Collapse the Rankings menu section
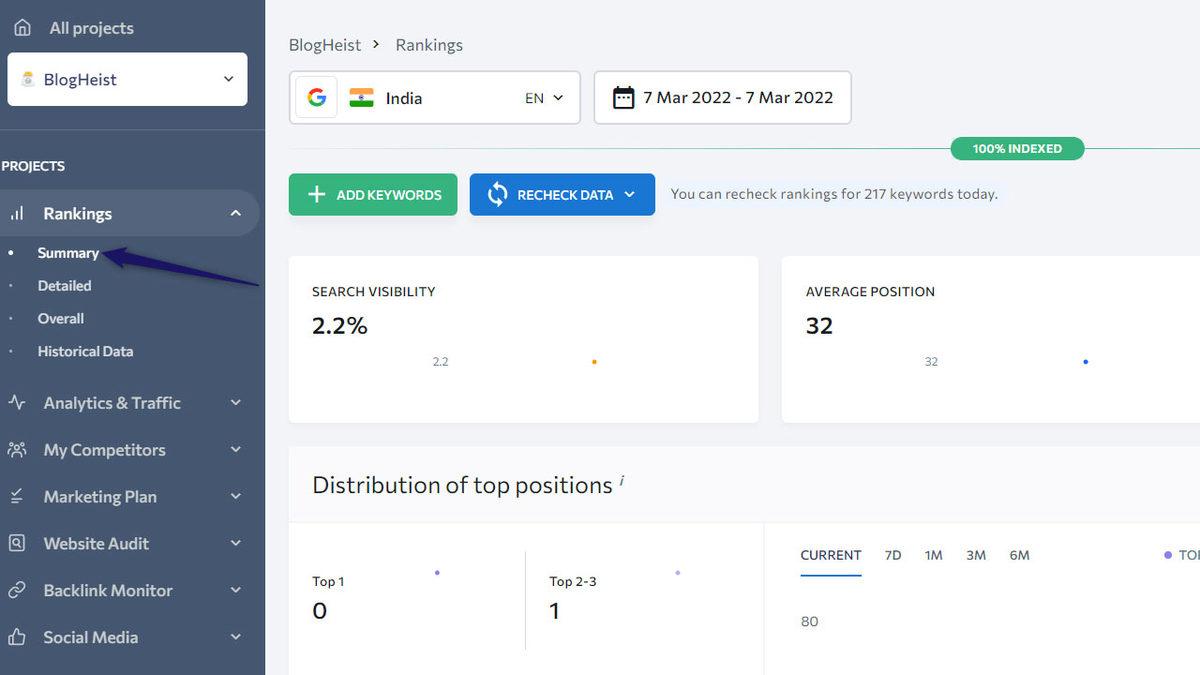The width and height of the screenshot is (1200, 675). tap(236, 213)
